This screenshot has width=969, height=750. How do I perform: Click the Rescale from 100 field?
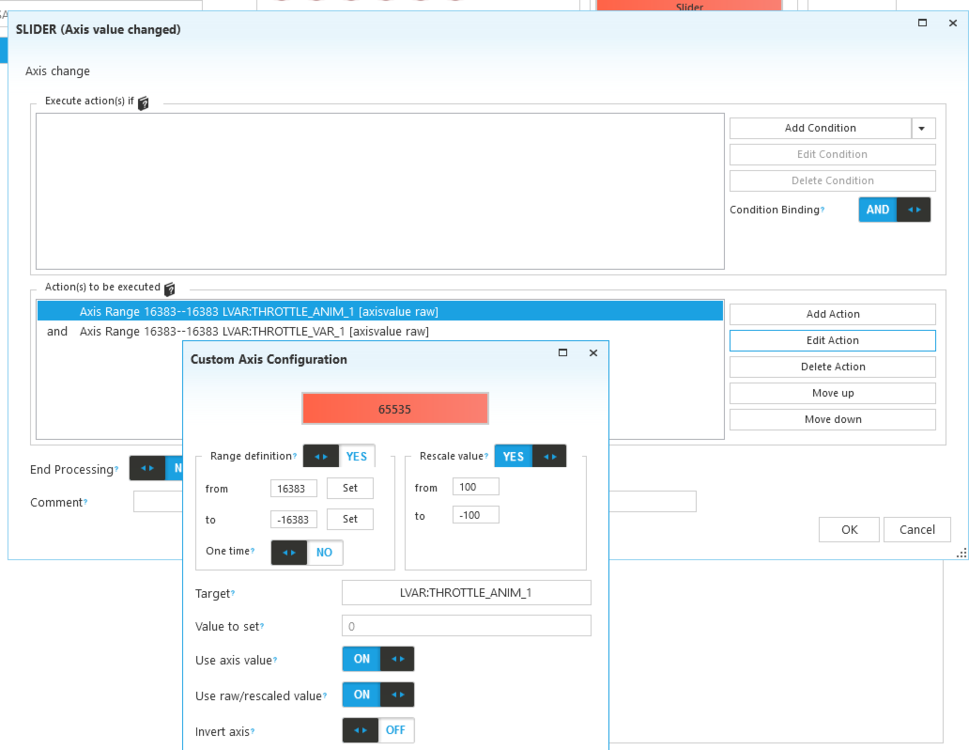click(x=475, y=488)
